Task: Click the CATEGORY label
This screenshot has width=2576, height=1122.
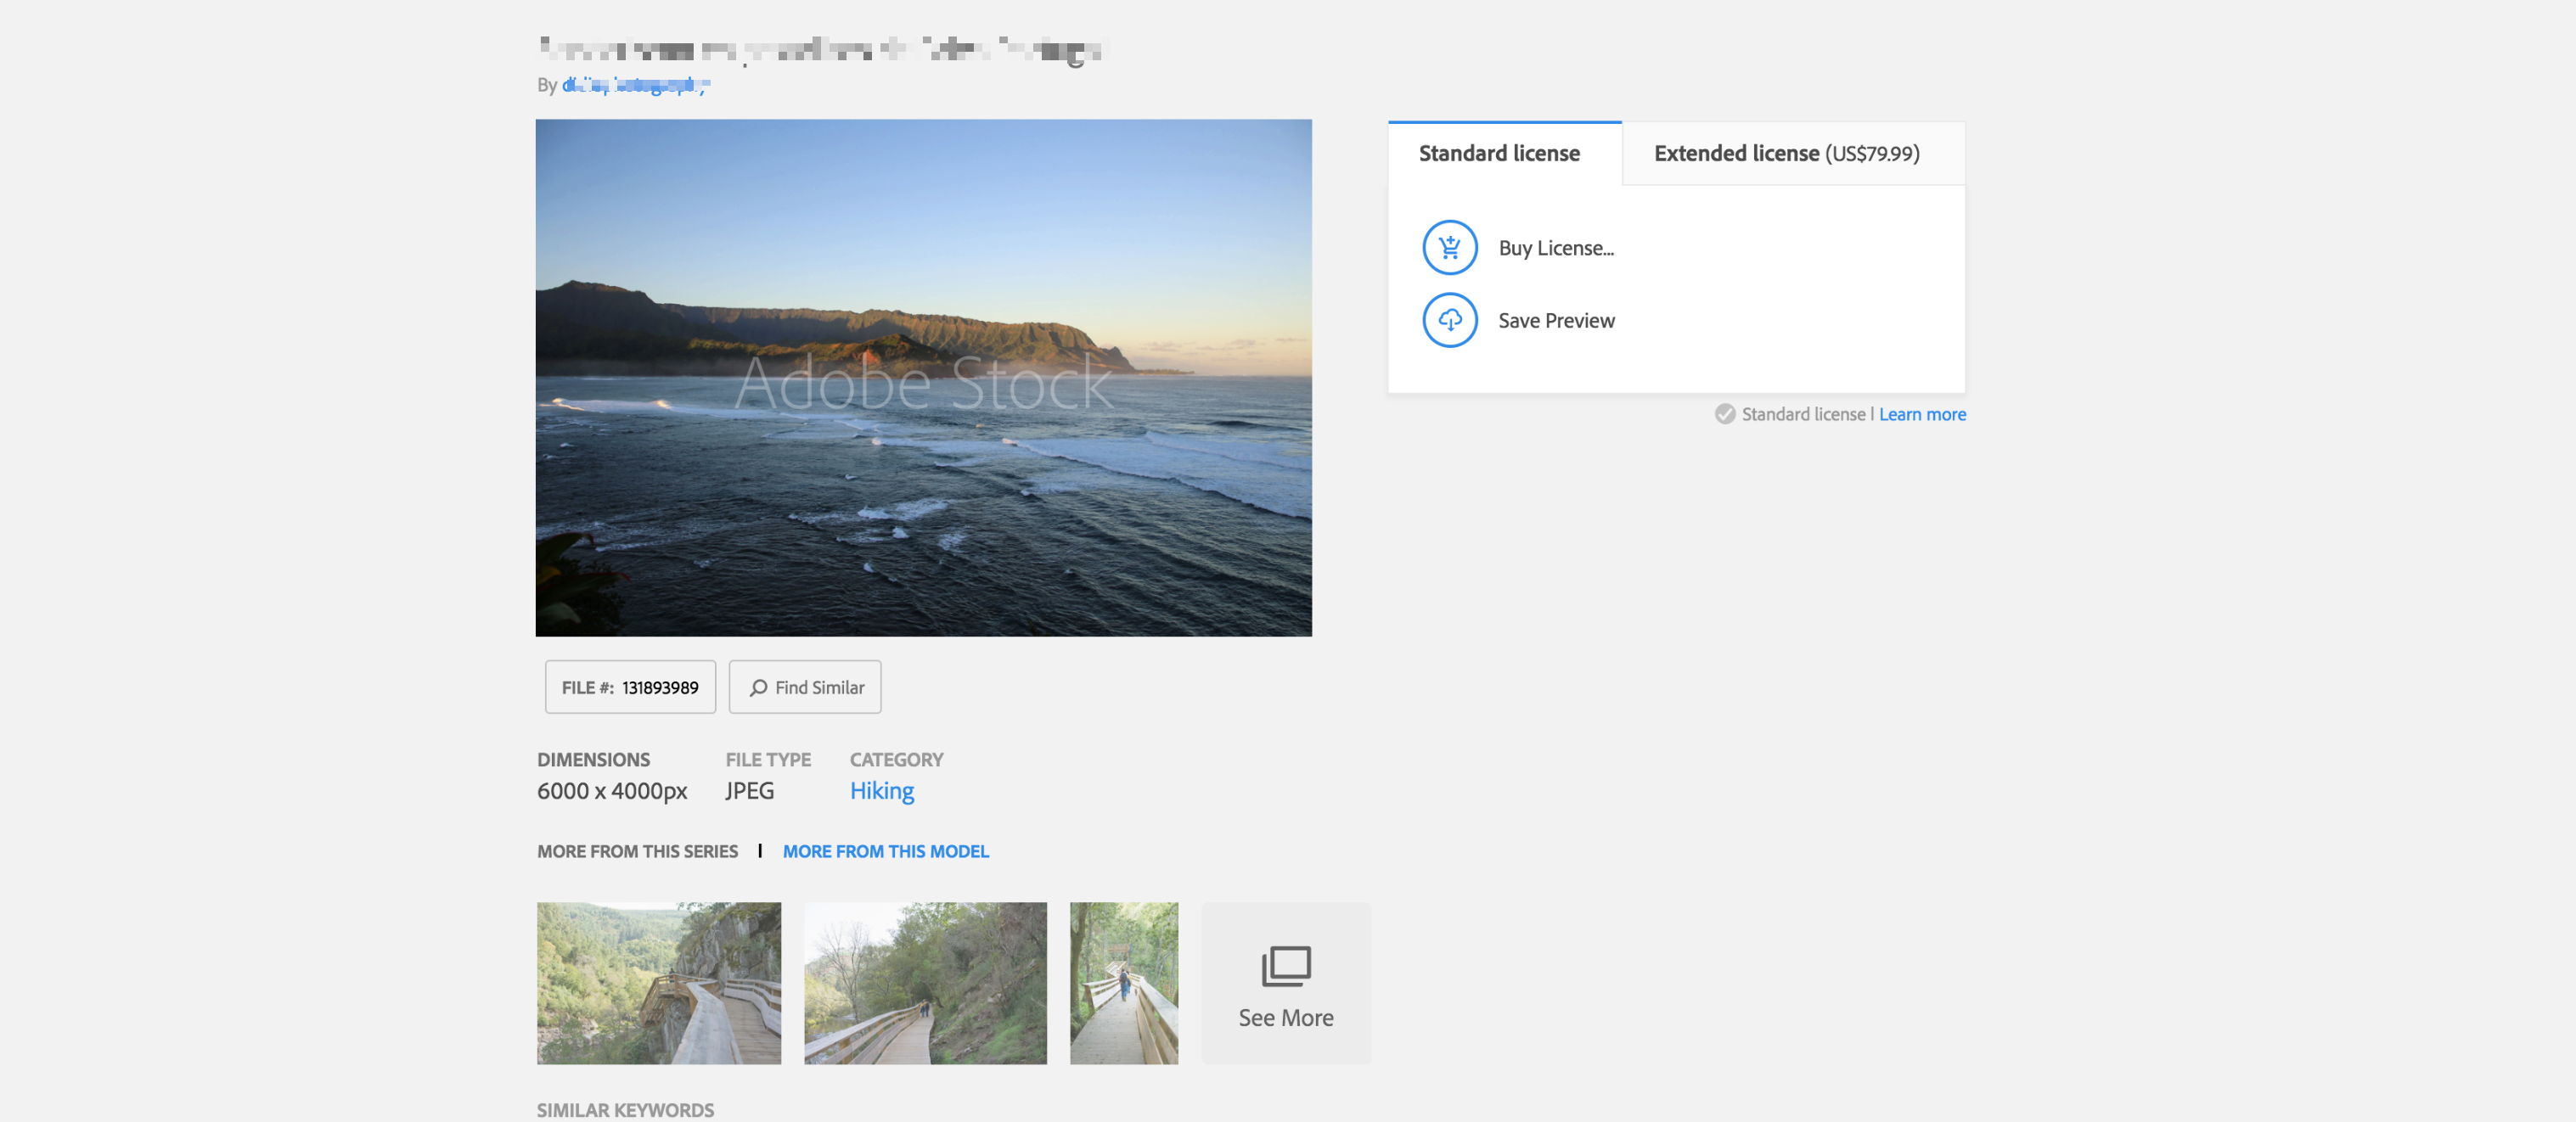Action: click(x=896, y=759)
